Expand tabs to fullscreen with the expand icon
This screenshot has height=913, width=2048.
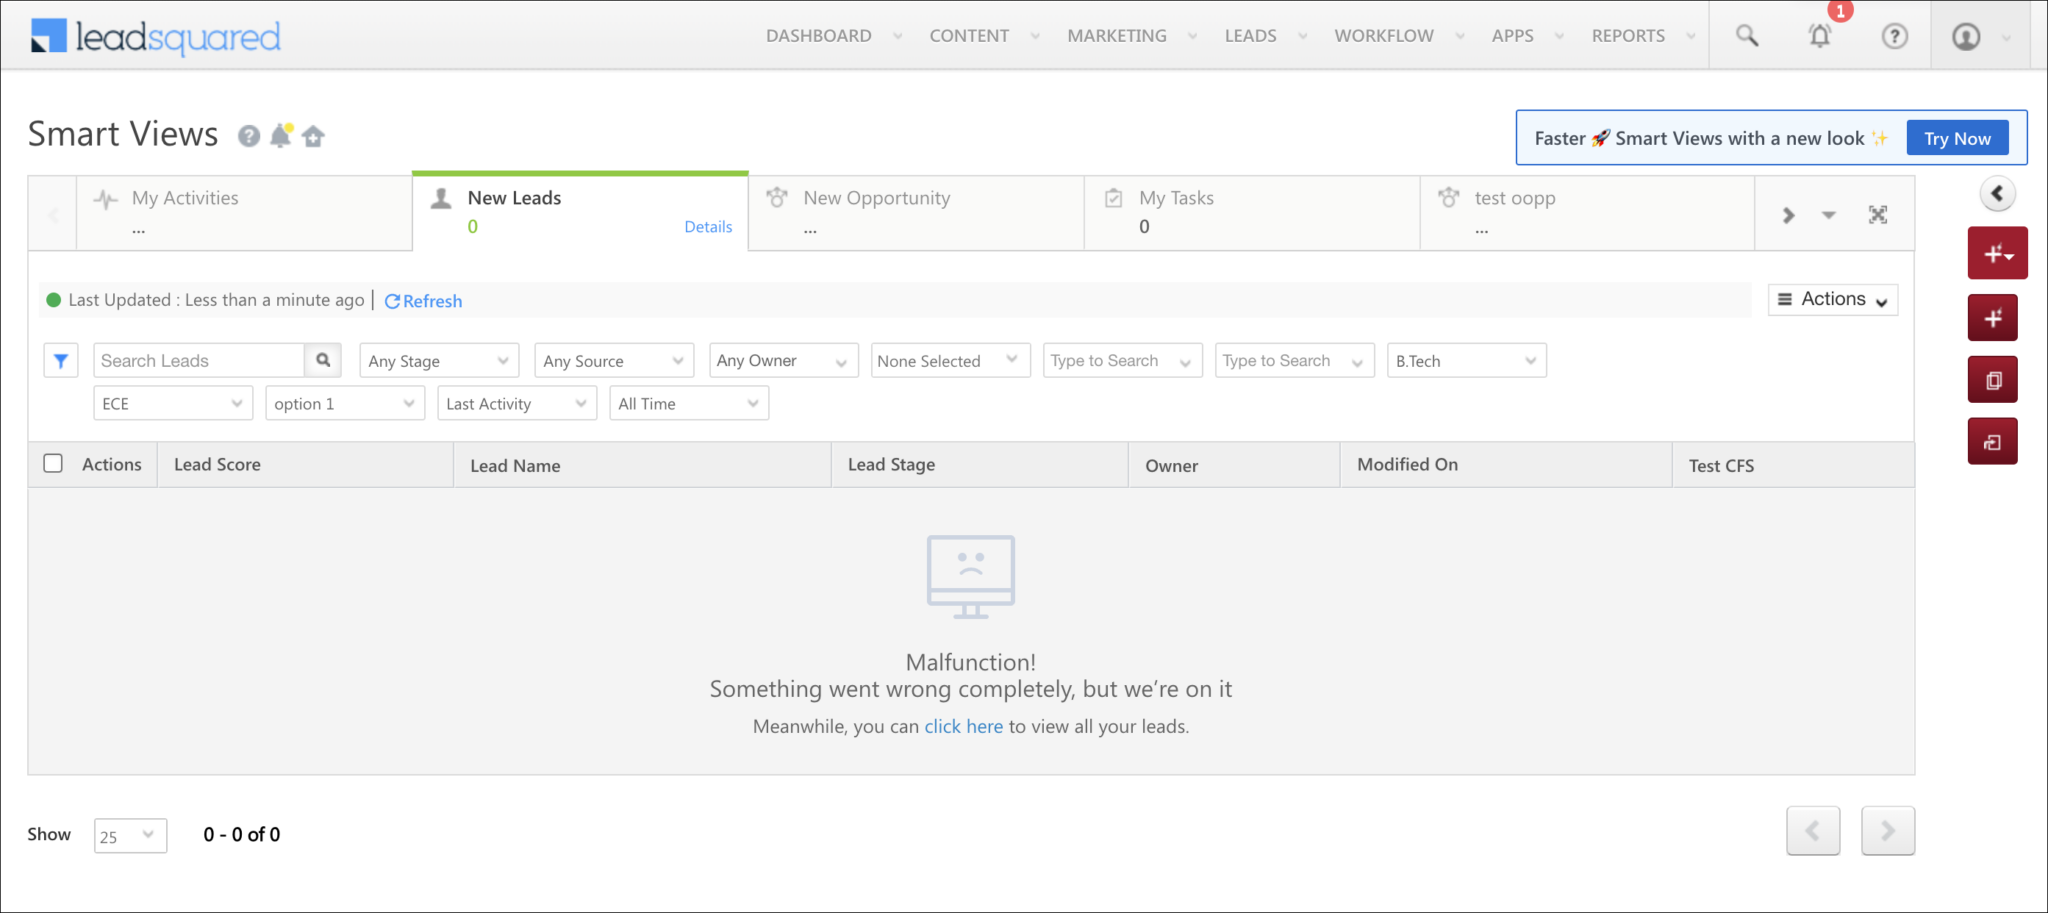(1878, 214)
